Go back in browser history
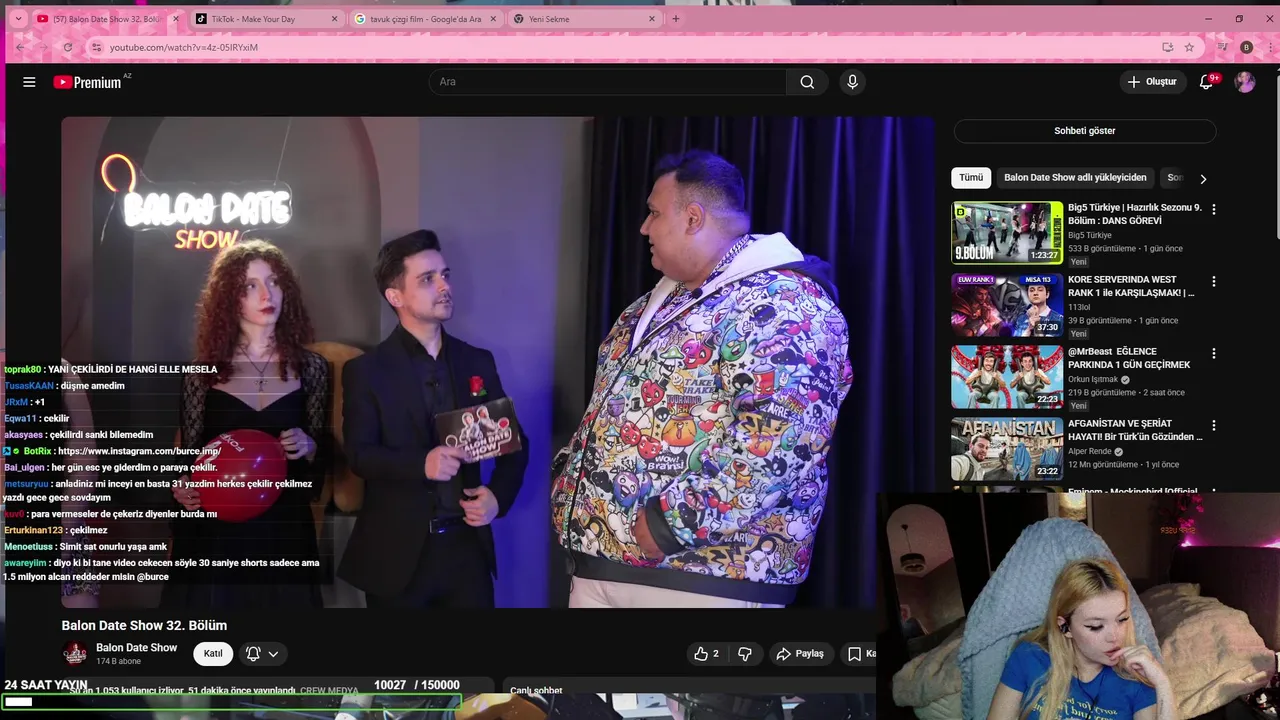Screen dimensions: 1280x720 [19, 47]
